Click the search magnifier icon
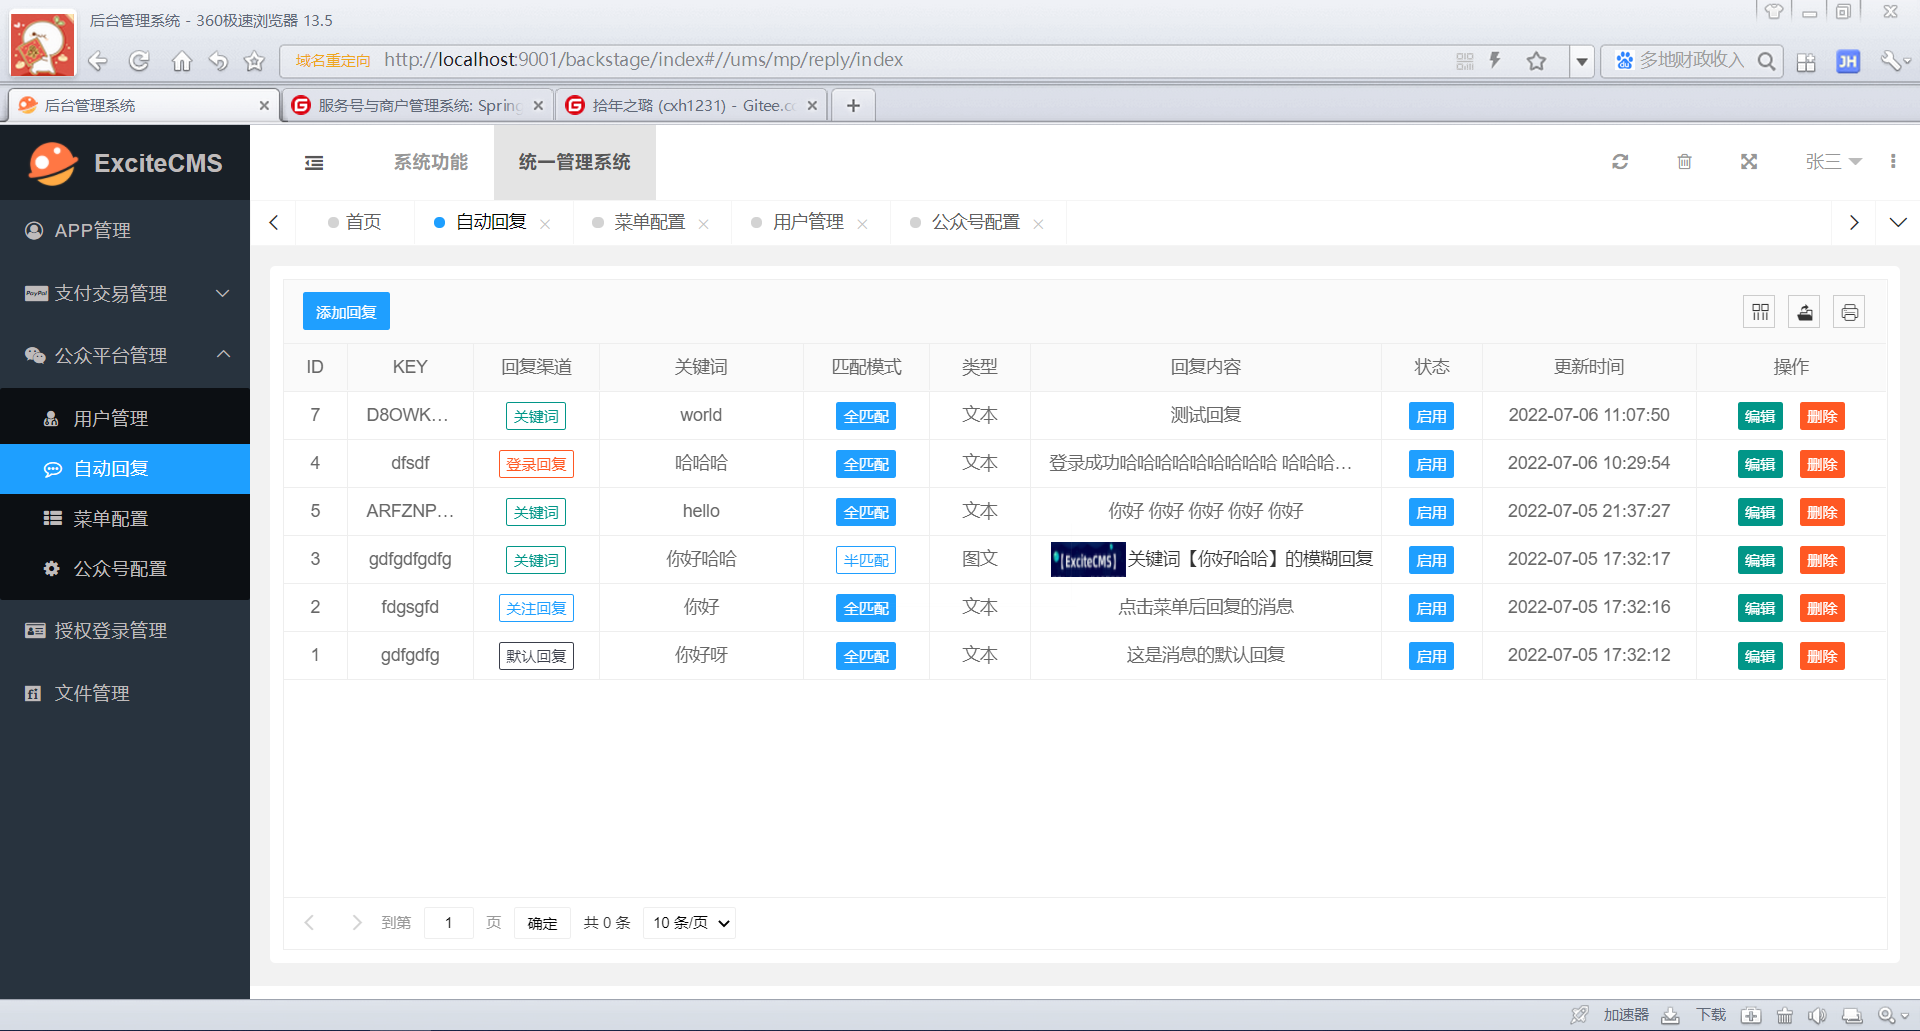 click(1767, 61)
